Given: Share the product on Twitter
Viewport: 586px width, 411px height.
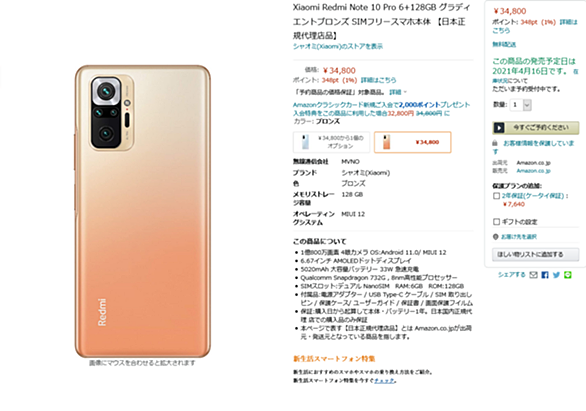Looking at the screenshot, I should point(556,275).
